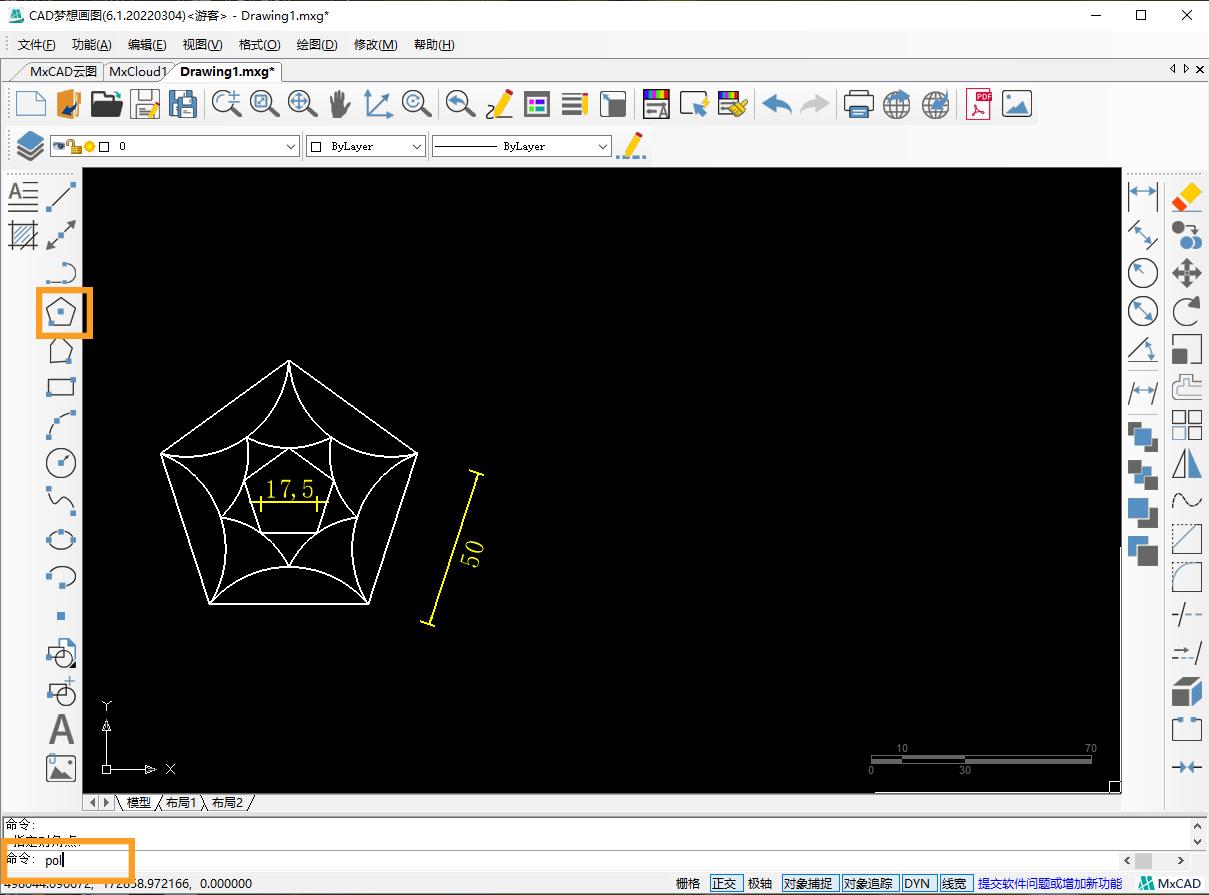Select the polygon drawing tool

pyautogui.click(x=61, y=313)
